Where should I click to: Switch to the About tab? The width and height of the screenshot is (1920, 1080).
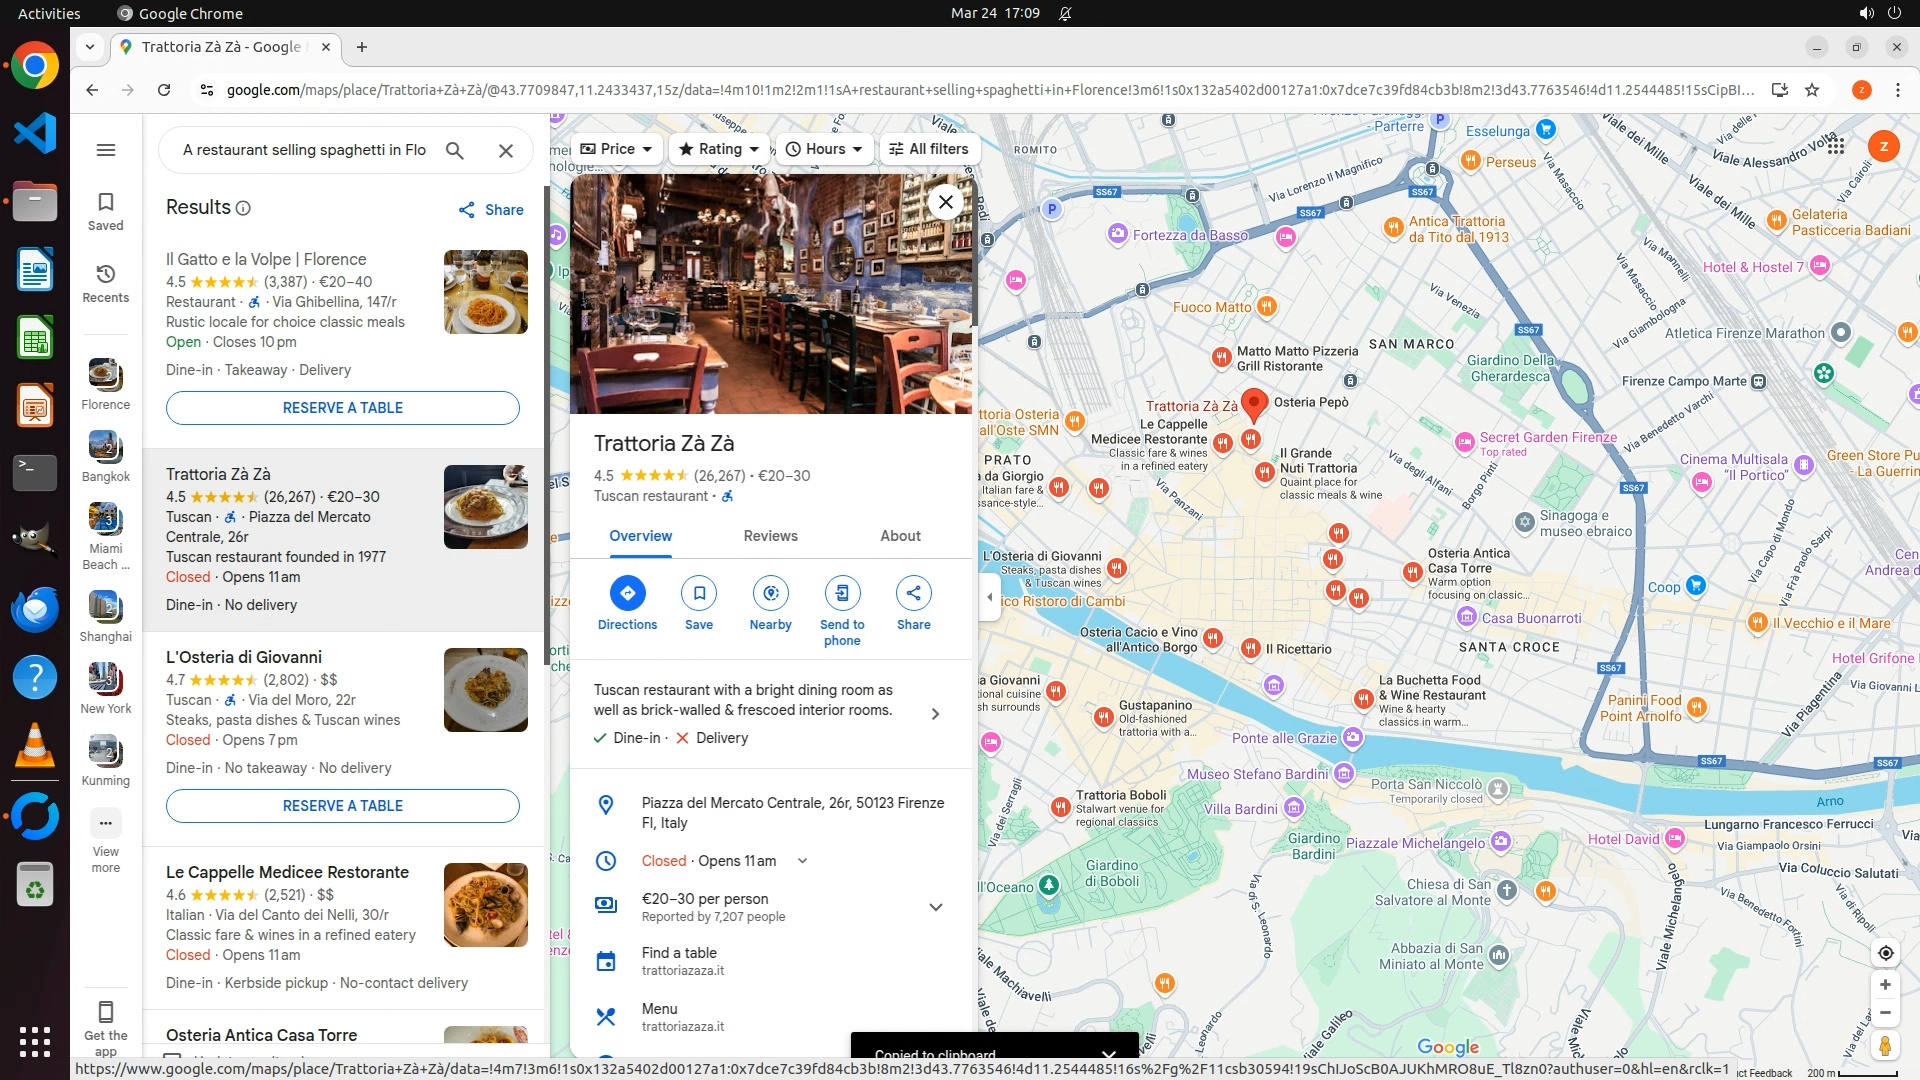tap(900, 536)
